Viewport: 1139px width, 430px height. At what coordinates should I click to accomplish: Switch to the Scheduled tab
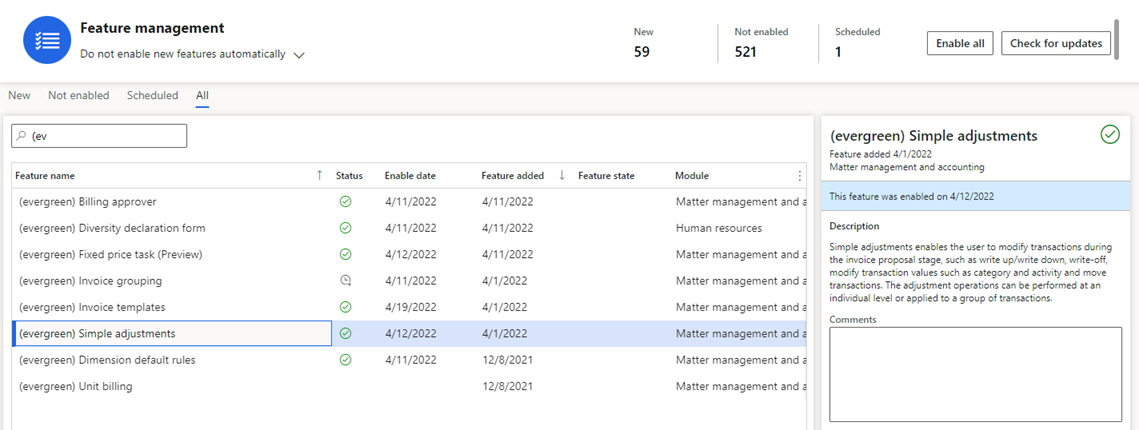point(153,95)
